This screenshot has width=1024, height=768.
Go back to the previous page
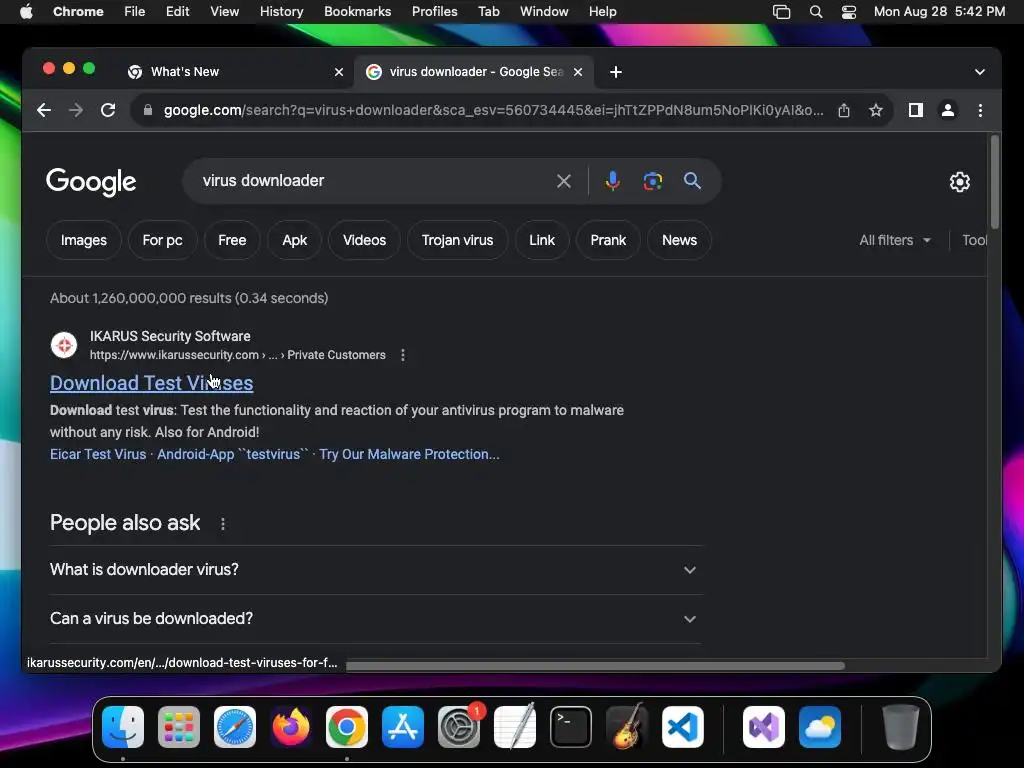(x=44, y=110)
